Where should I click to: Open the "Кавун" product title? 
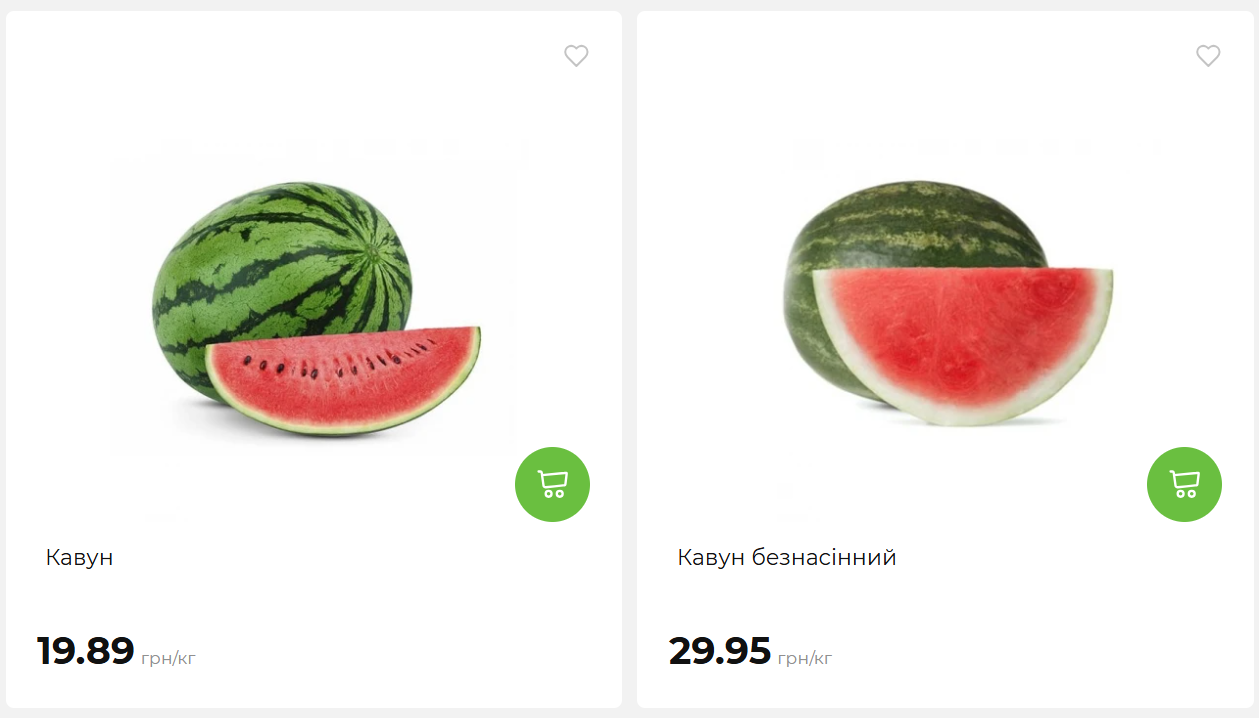[x=79, y=558]
